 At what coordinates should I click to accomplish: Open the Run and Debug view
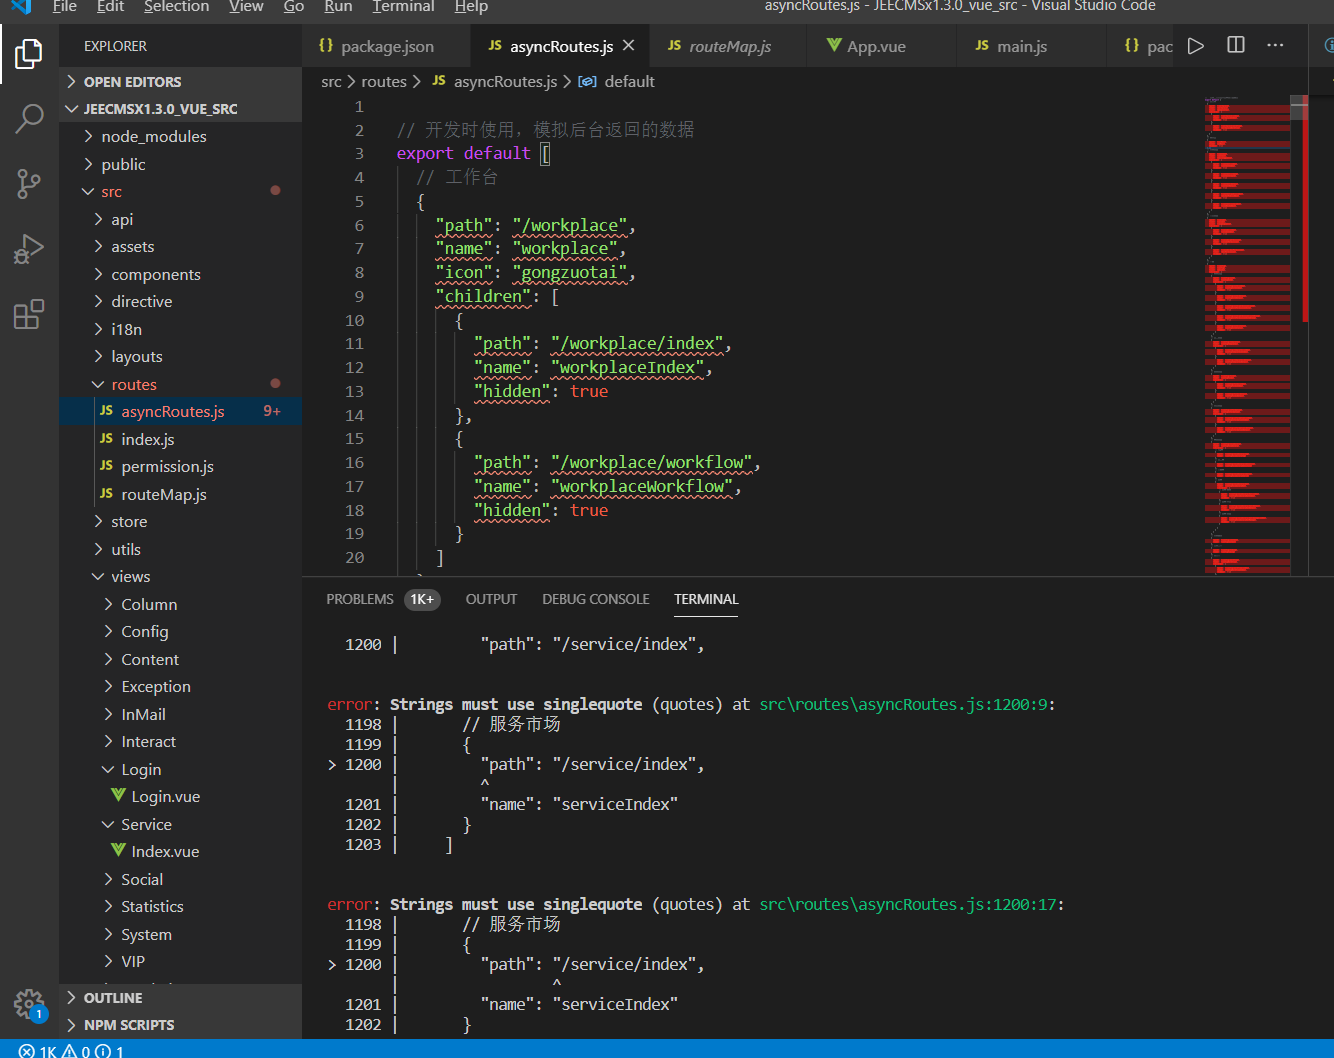point(29,249)
